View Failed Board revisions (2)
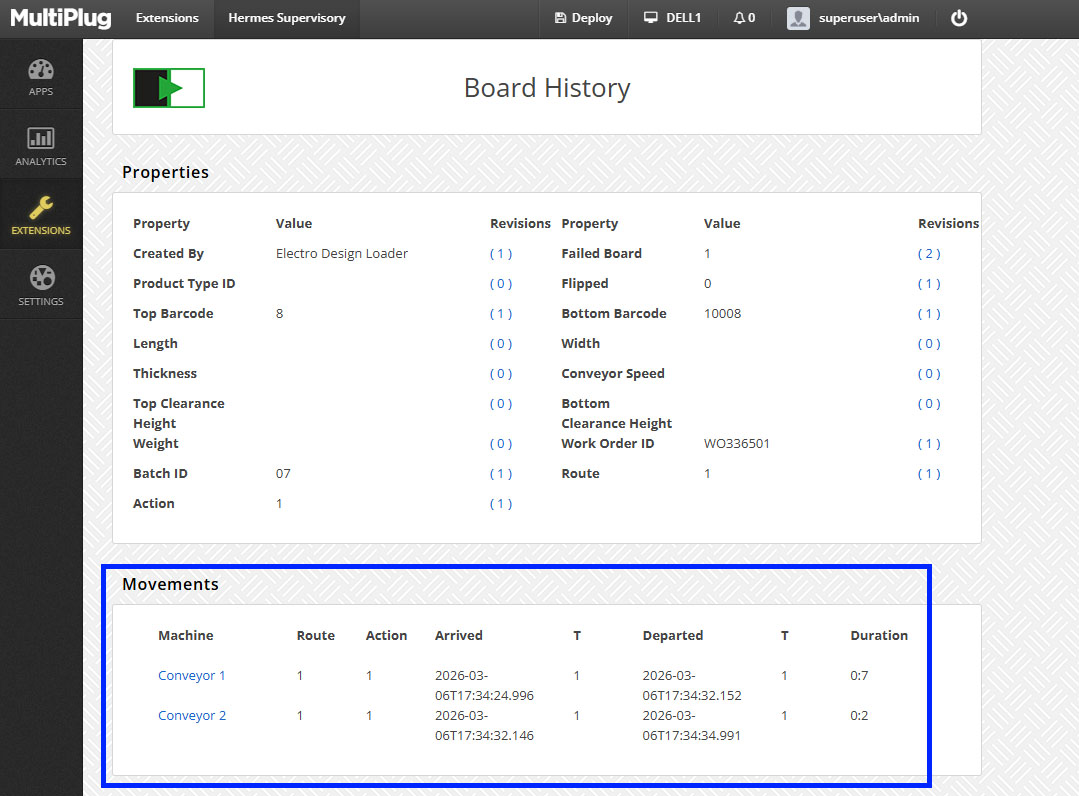The height and width of the screenshot is (796, 1079). 929,254
